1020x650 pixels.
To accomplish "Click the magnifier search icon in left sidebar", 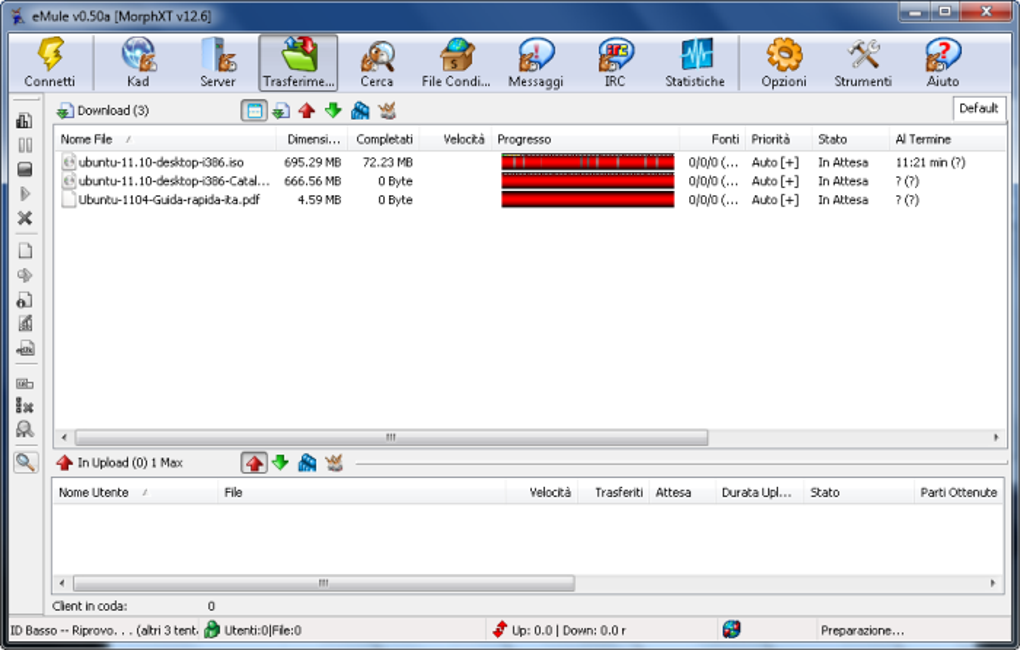I will pyautogui.click(x=25, y=463).
